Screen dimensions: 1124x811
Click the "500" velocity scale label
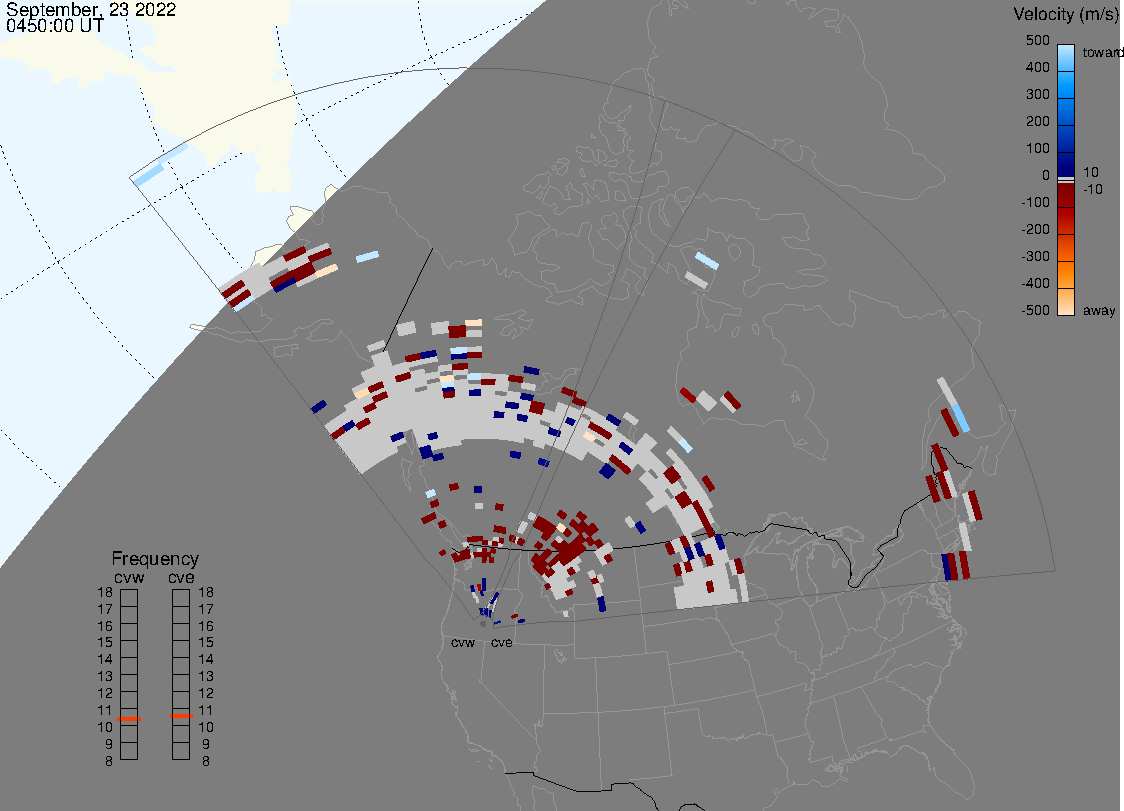[1037, 40]
